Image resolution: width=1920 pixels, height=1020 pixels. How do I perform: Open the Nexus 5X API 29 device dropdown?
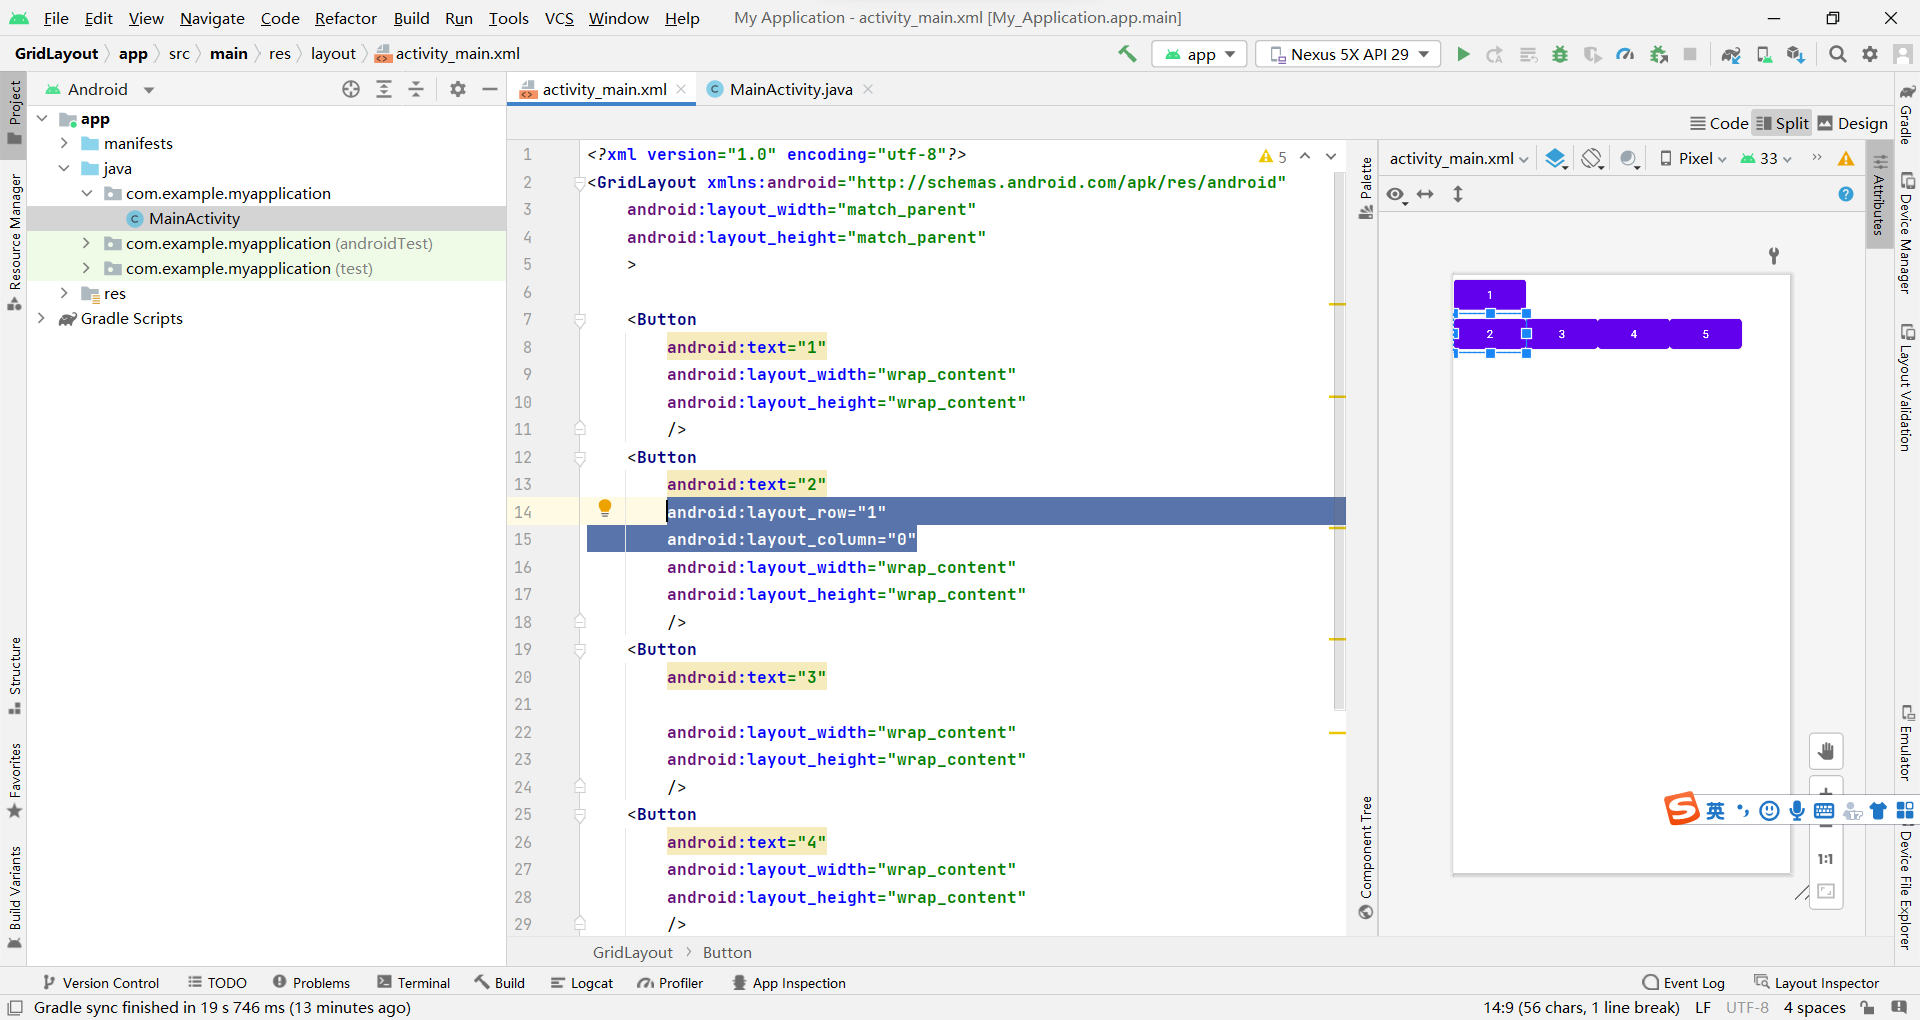tap(1347, 54)
